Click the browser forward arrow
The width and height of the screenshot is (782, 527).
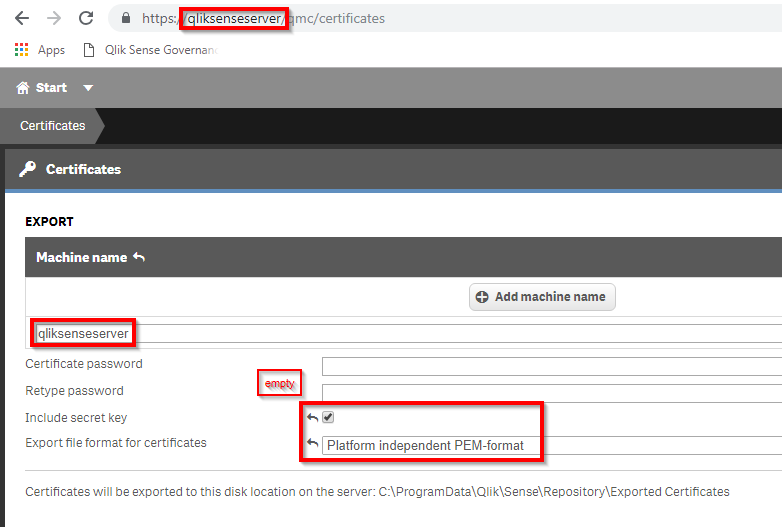tap(53, 18)
